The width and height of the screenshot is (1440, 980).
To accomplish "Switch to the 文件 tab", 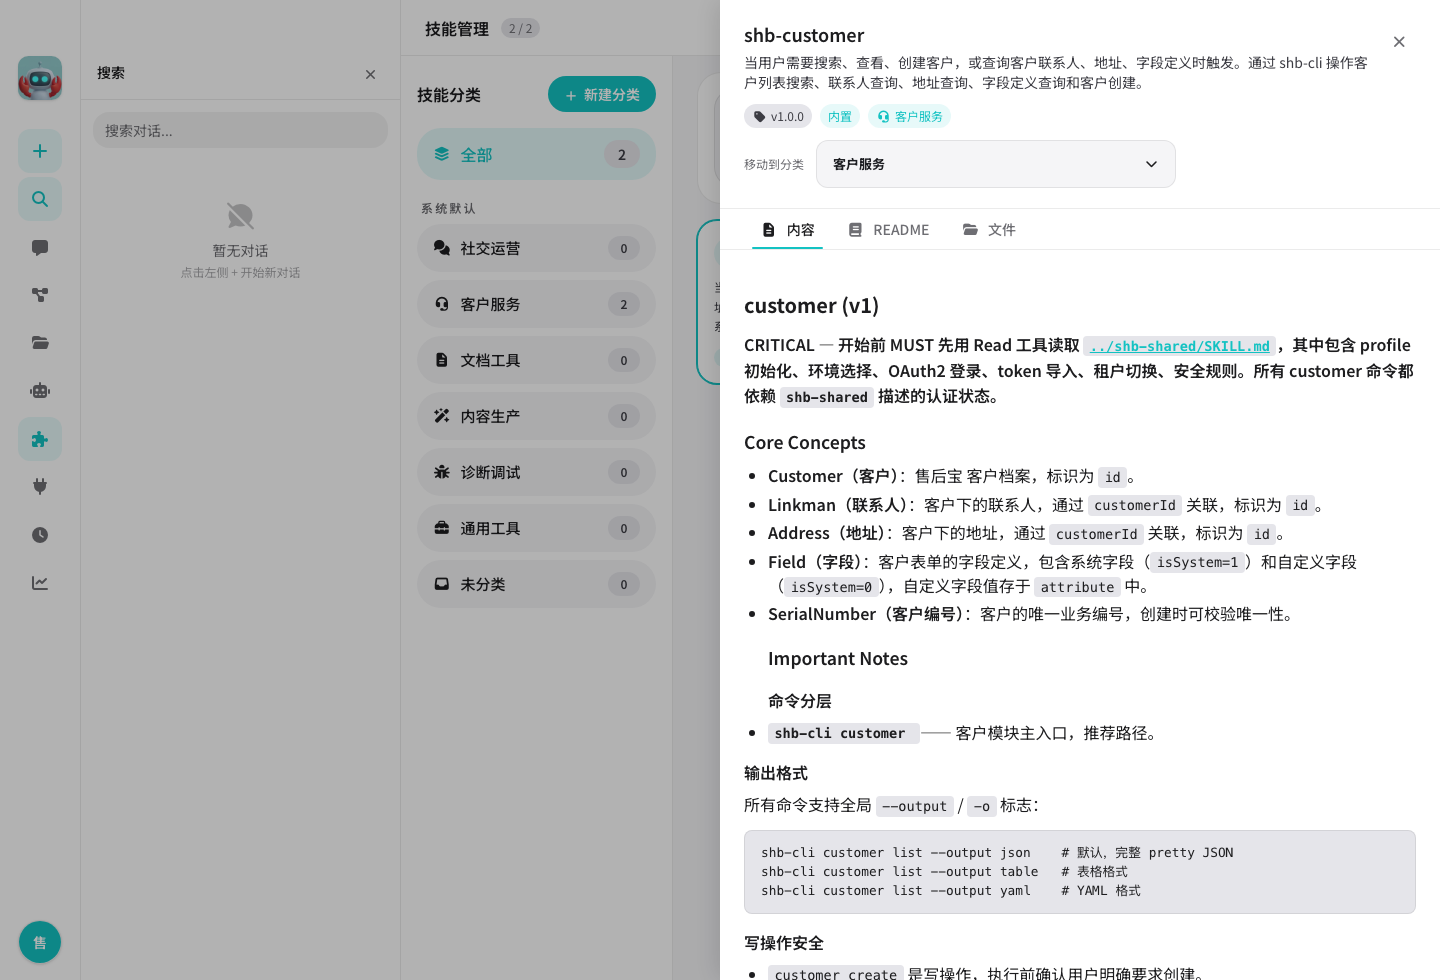I will coord(989,230).
